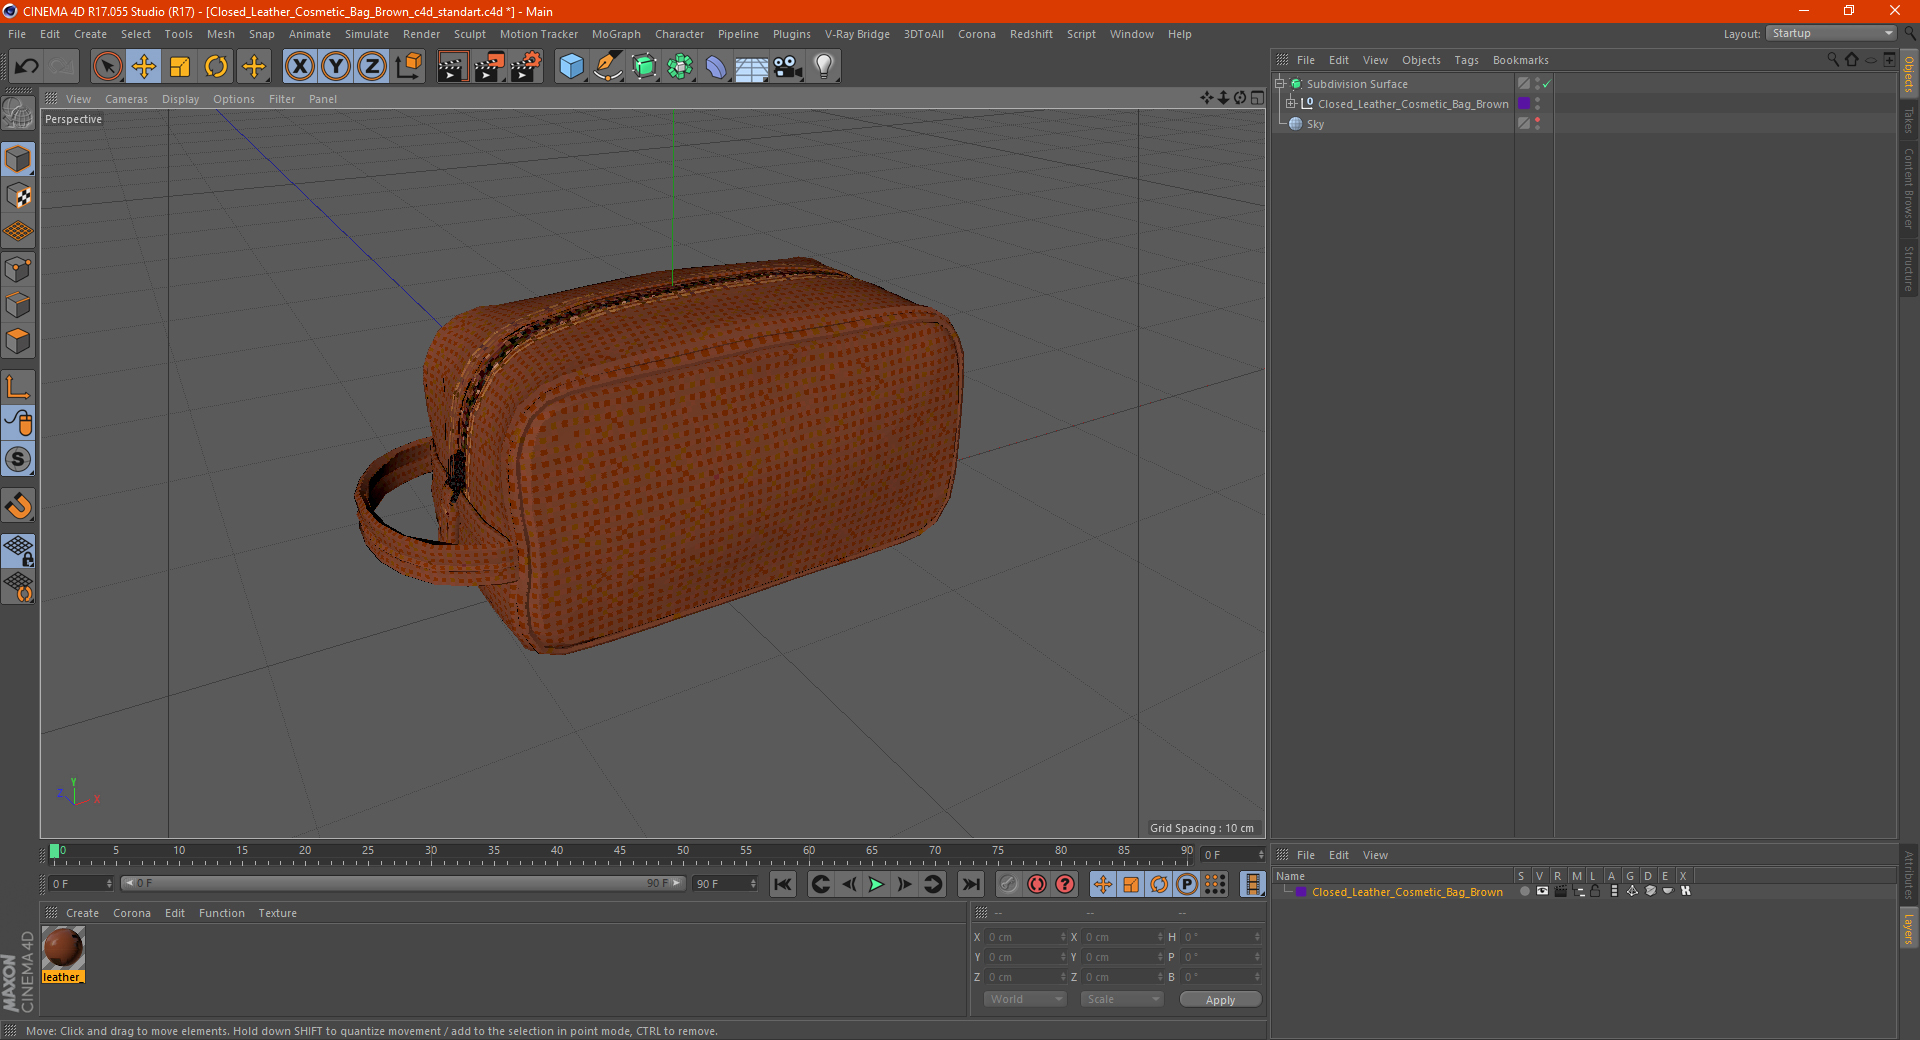Open the Deformer objects icon
Screen dimensions: 1920x1040
(x=716, y=67)
